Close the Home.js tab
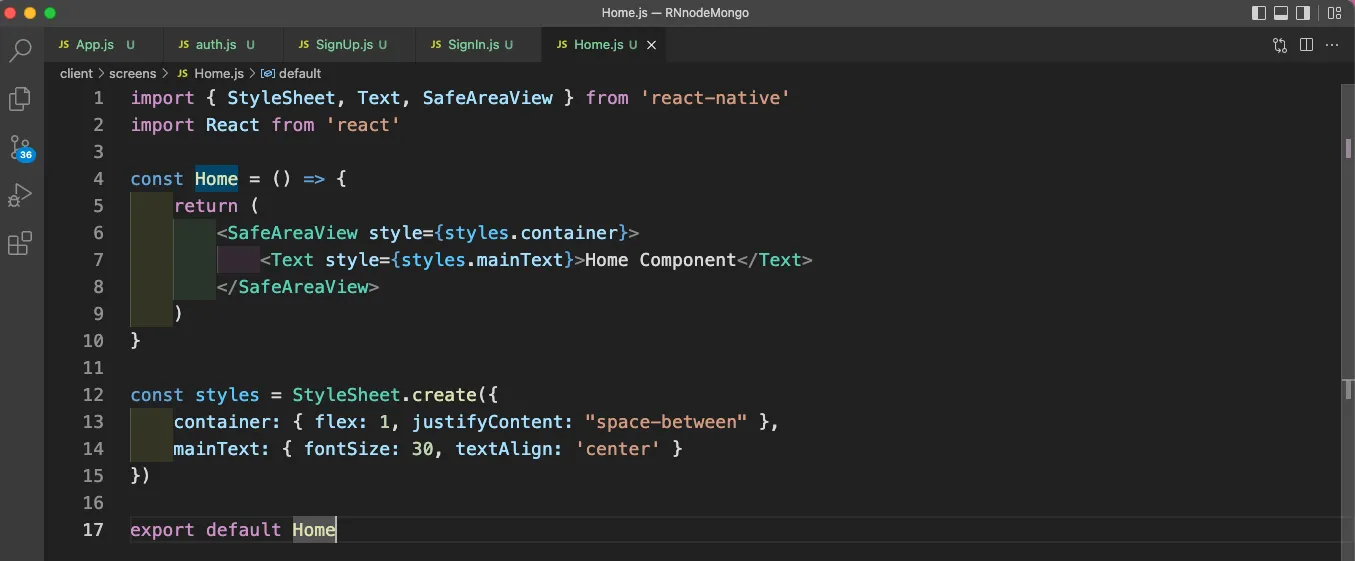 652,45
